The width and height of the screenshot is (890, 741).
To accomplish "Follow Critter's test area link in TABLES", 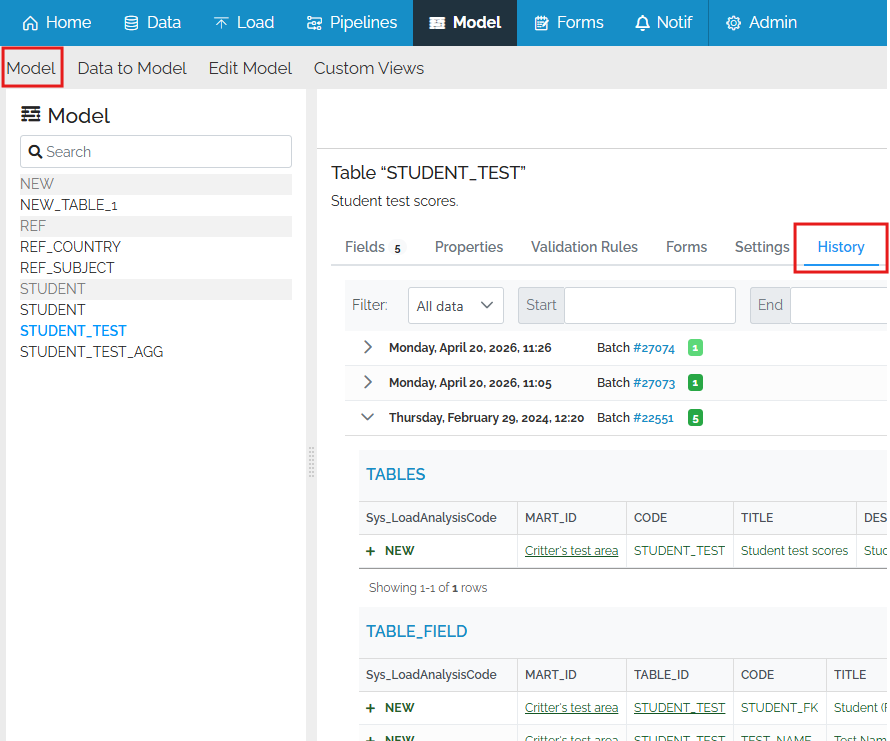I will [571, 551].
